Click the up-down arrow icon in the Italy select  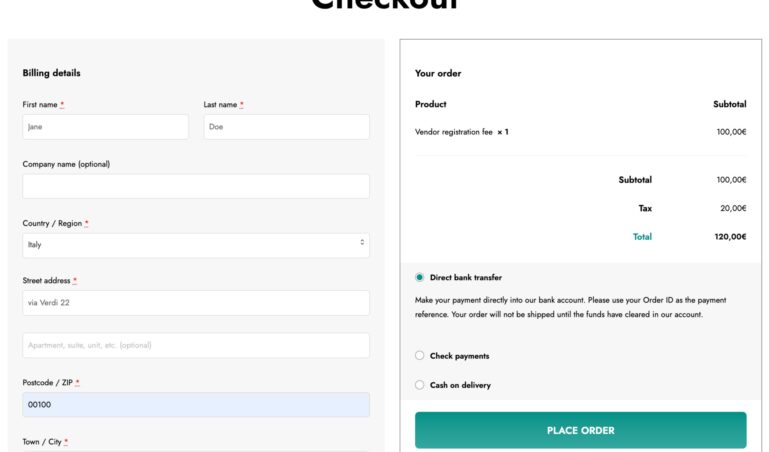(x=362, y=244)
